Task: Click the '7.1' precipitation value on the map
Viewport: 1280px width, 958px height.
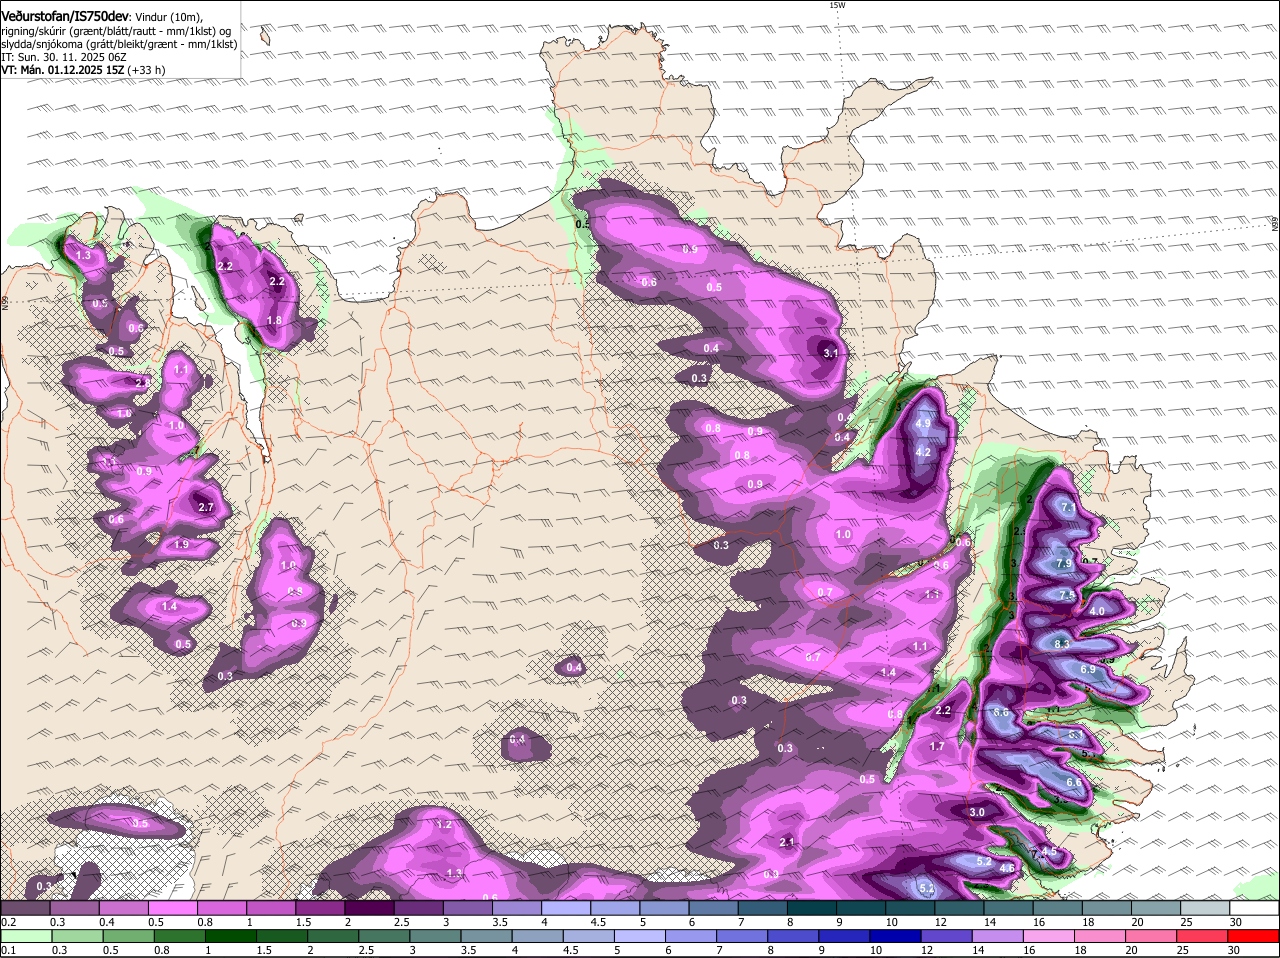Action: pos(1068,508)
